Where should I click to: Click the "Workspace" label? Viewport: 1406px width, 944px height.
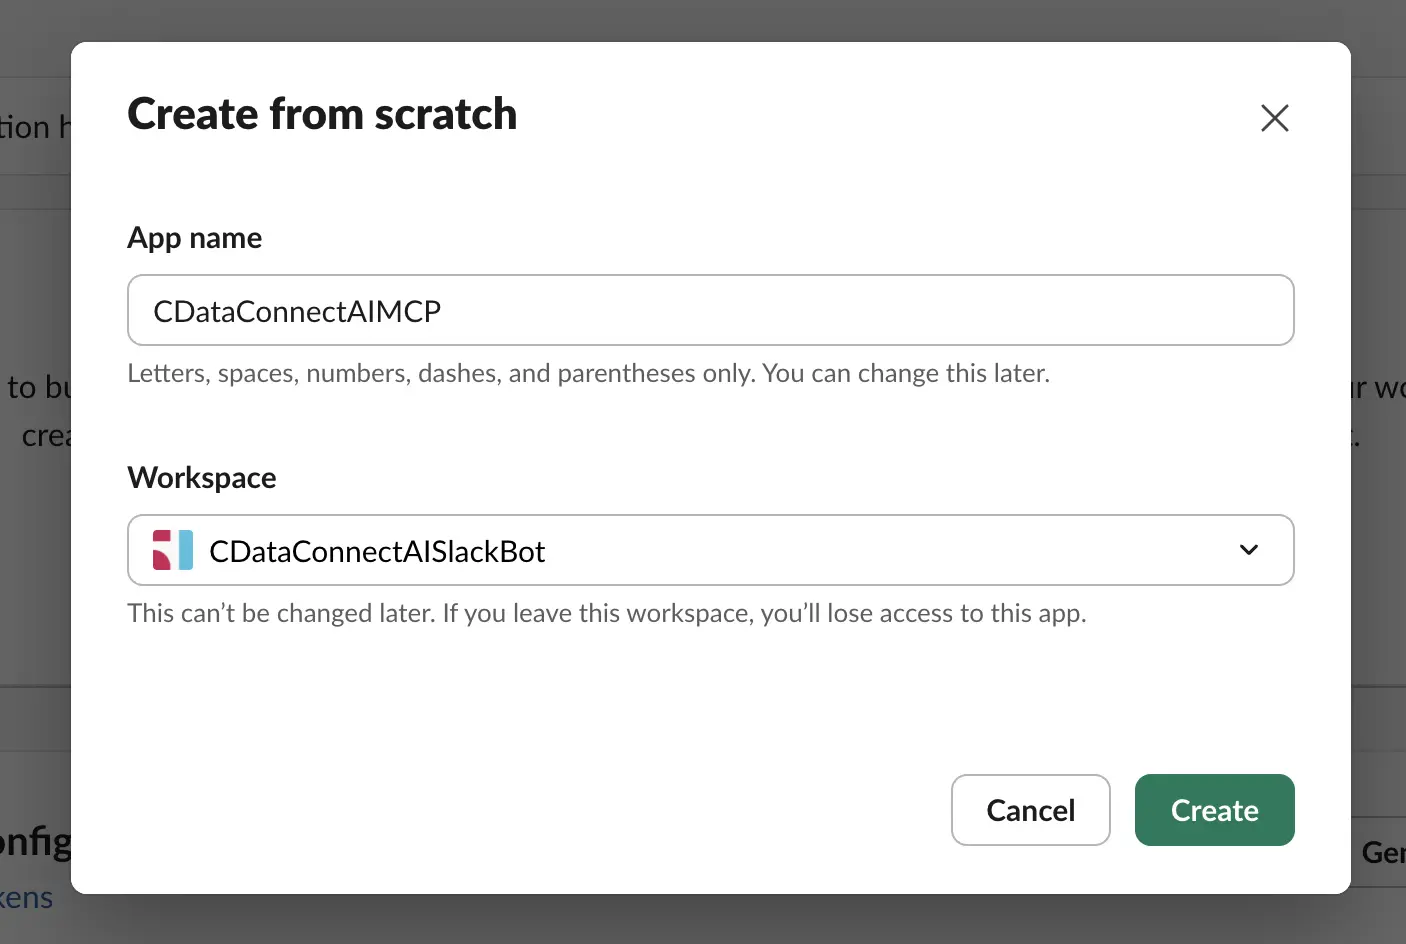[202, 478]
